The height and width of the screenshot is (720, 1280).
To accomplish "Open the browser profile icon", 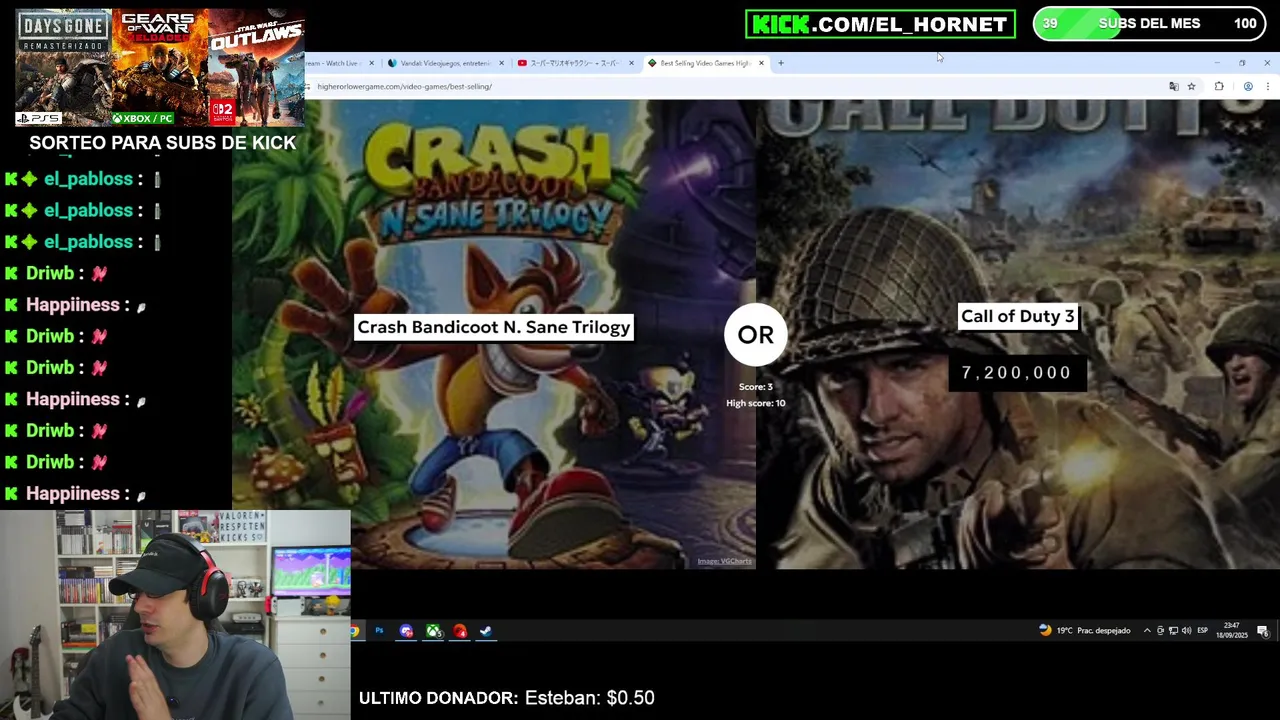I will [x=1248, y=86].
